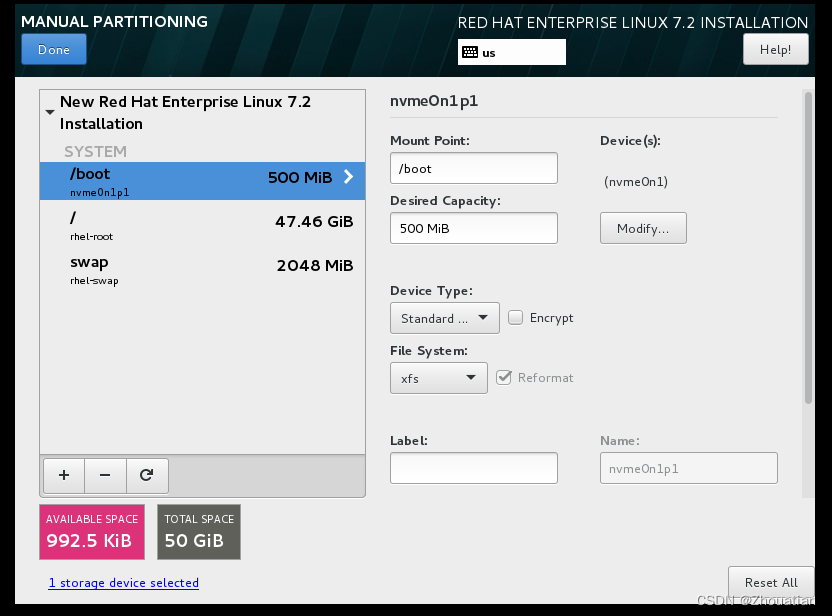
Task: Click the SYSTEM section heading
Action: pyautogui.click(x=96, y=151)
